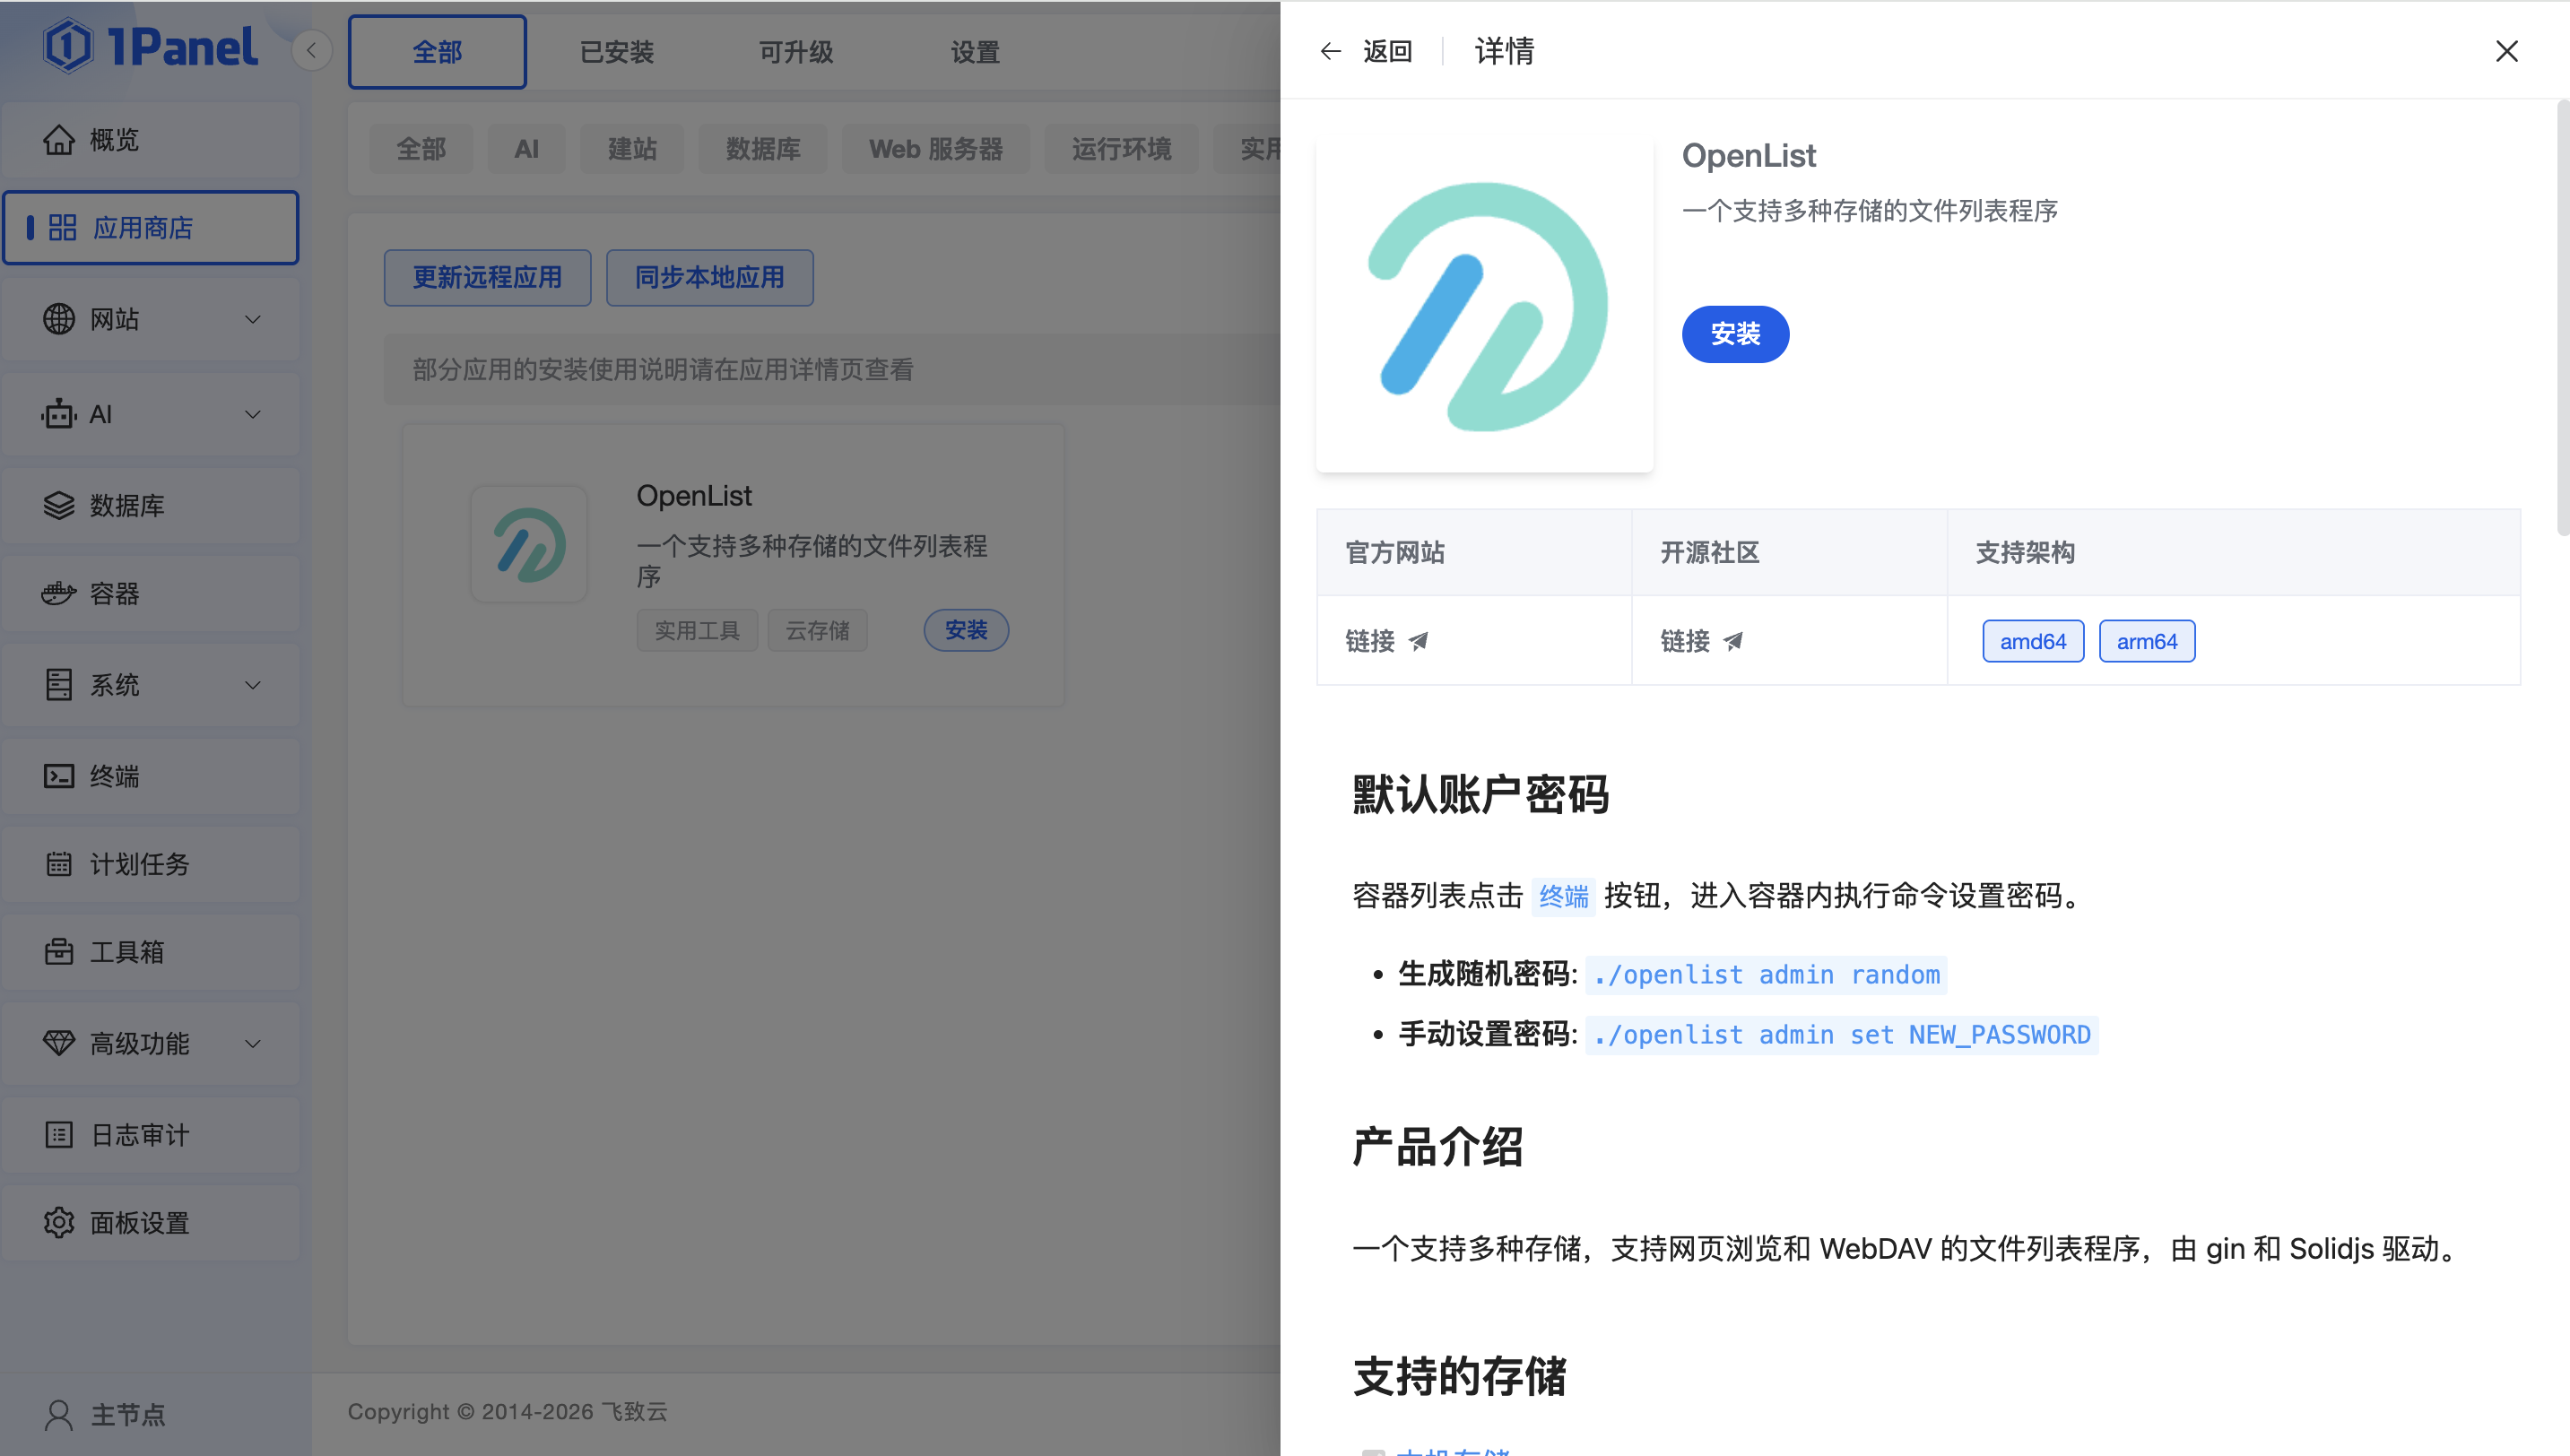Expand the 高级功能 sidebar submenu
Screen dimensions: 2570x1456
click(253, 1043)
